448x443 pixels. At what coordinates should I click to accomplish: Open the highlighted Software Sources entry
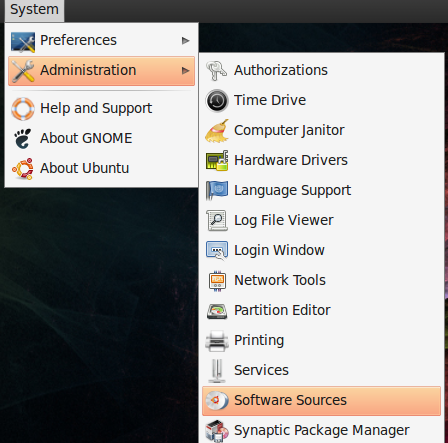point(321,401)
